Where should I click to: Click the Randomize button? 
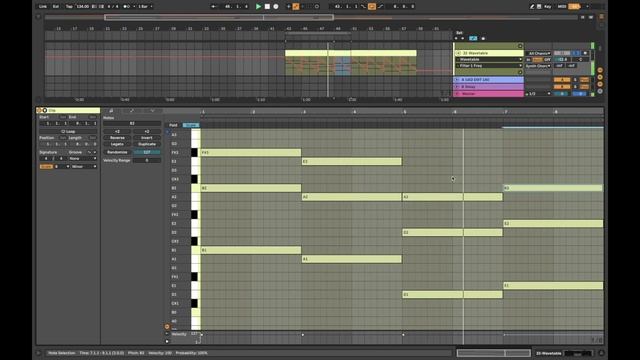point(117,152)
